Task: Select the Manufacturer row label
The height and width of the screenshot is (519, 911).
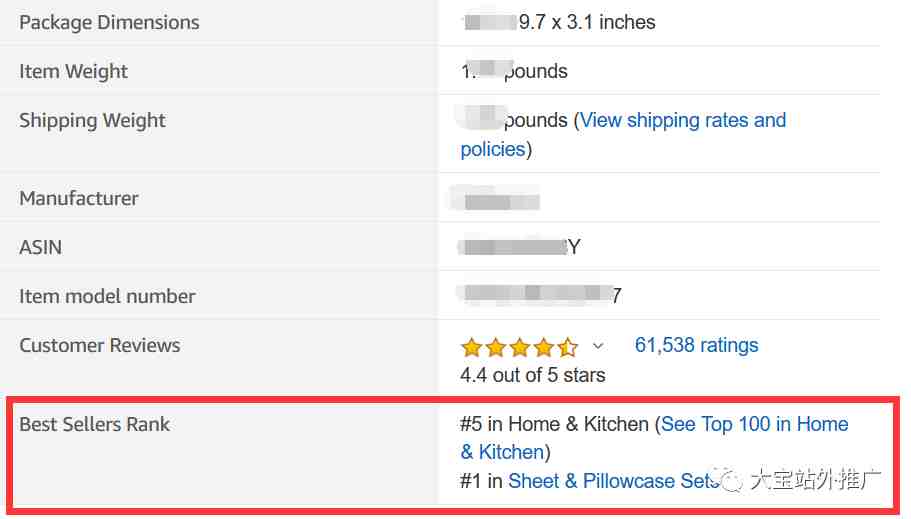Action: click(x=79, y=198)
